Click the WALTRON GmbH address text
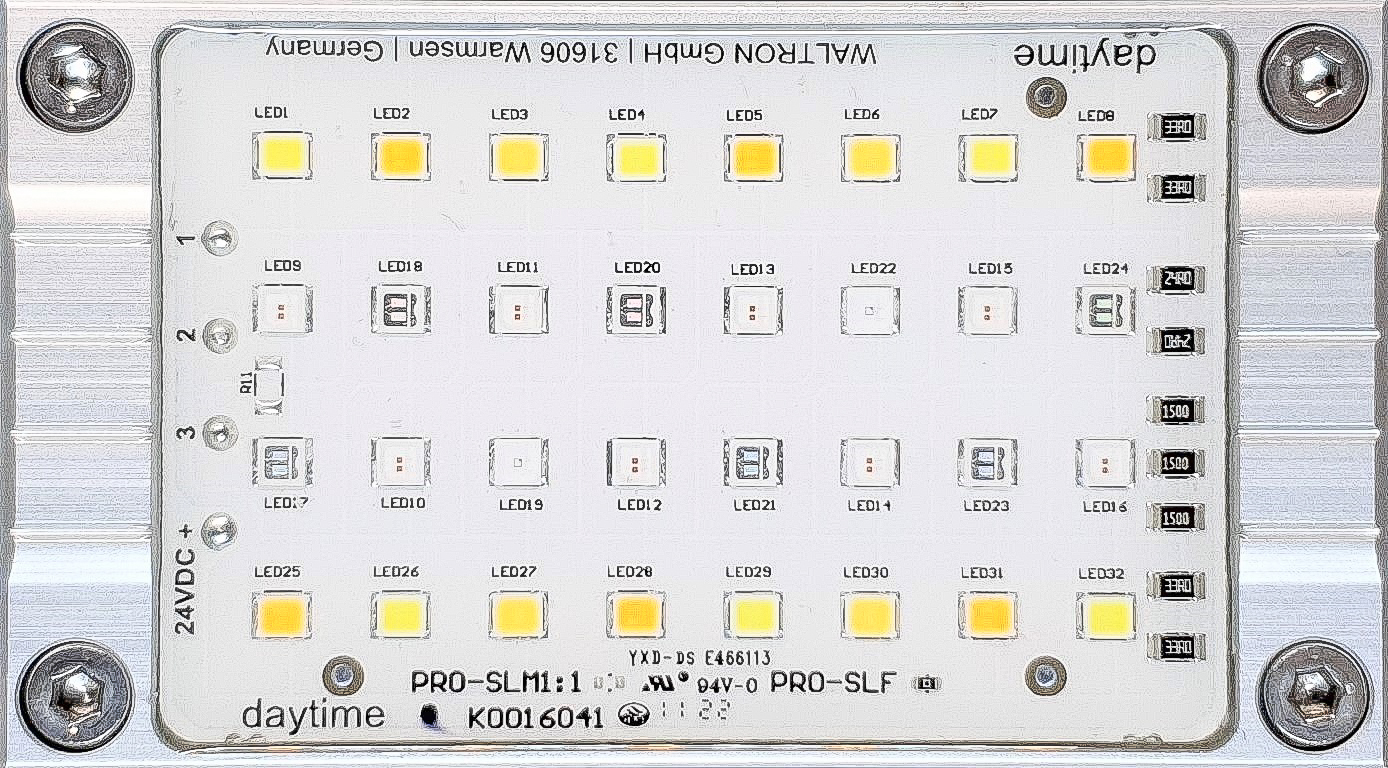The width and height of the screenshot is (1388, 768). [571, 53]
